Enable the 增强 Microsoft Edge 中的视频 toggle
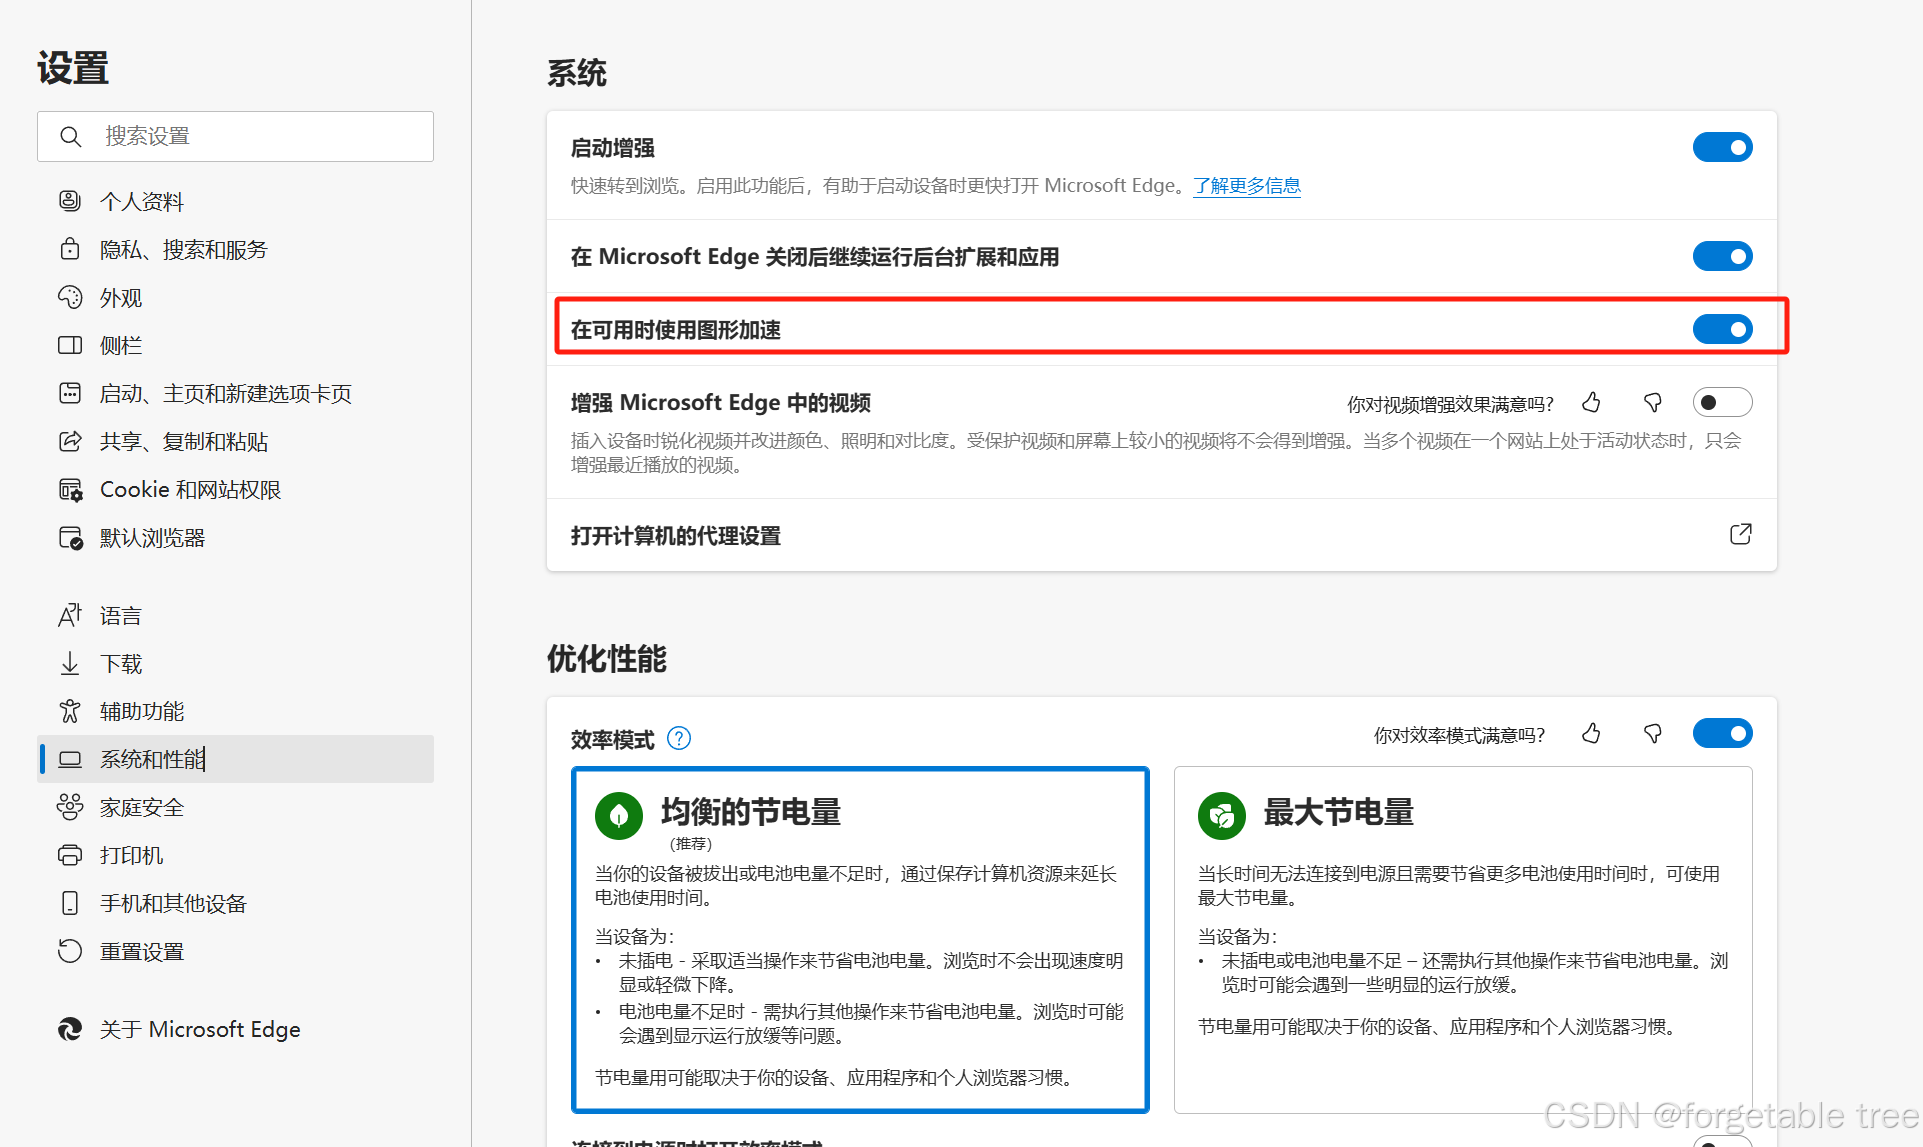 coord(1722,403)
